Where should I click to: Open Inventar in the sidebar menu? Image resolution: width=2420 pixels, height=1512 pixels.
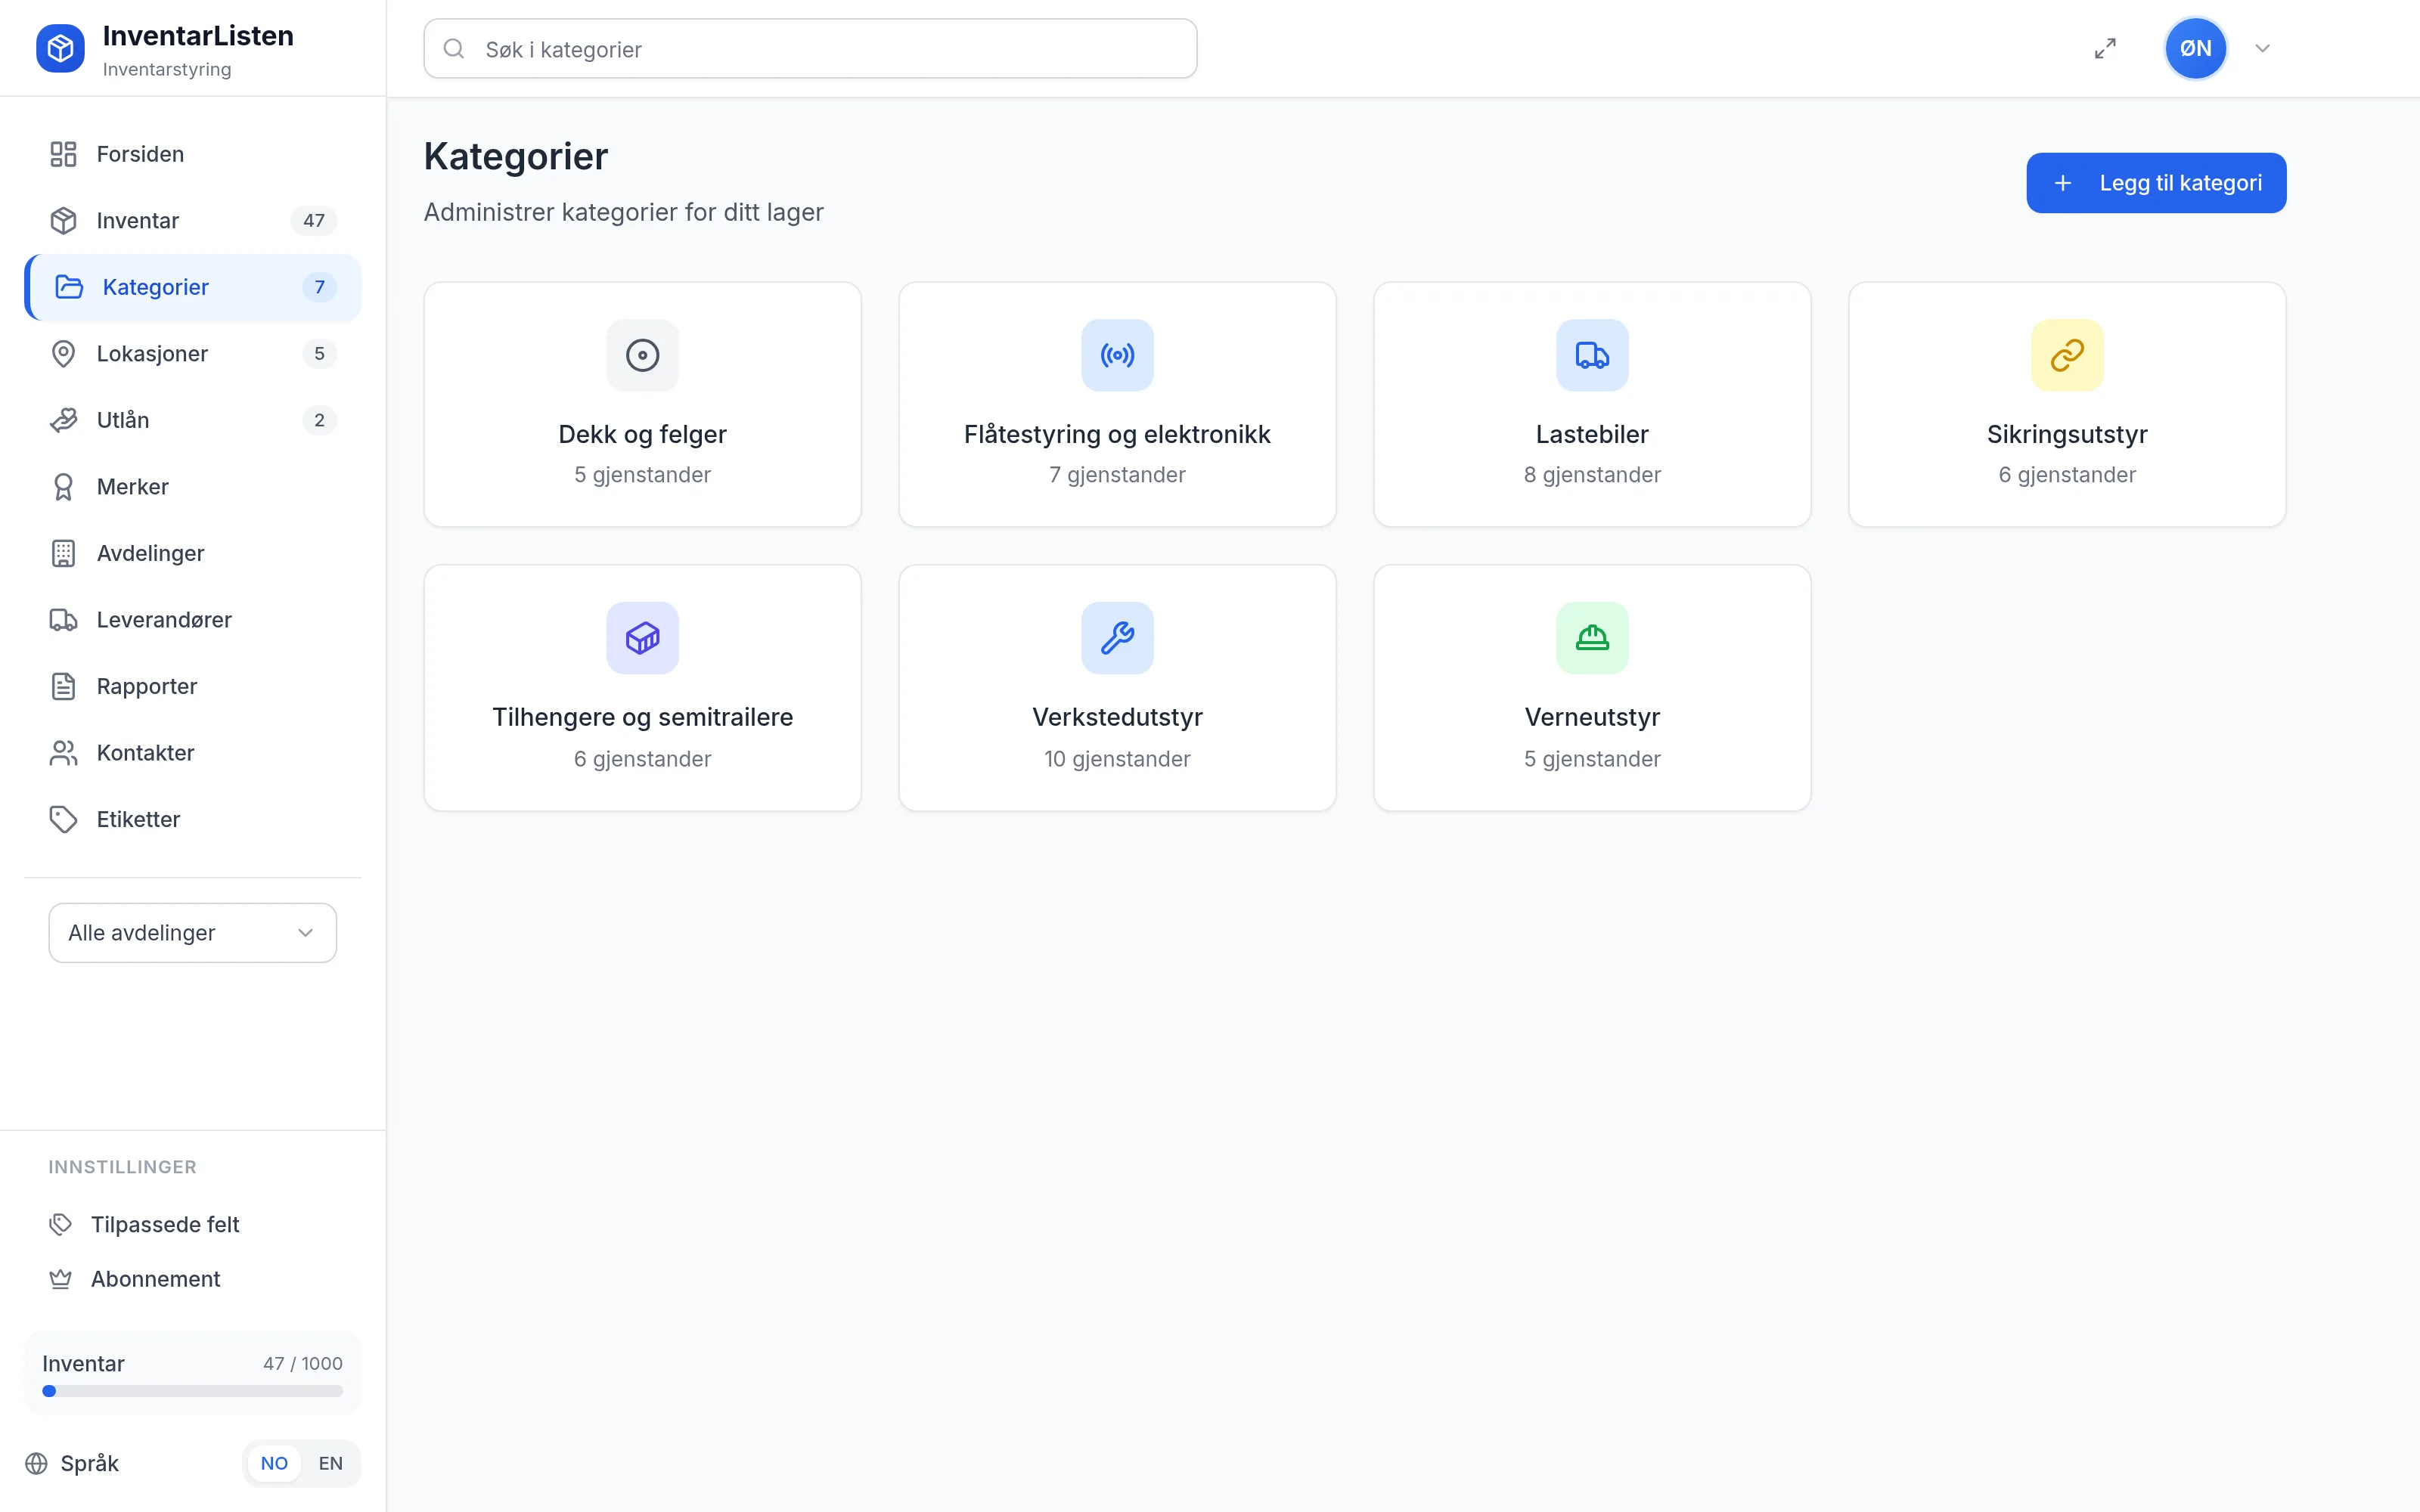click(x=193, y=221)
